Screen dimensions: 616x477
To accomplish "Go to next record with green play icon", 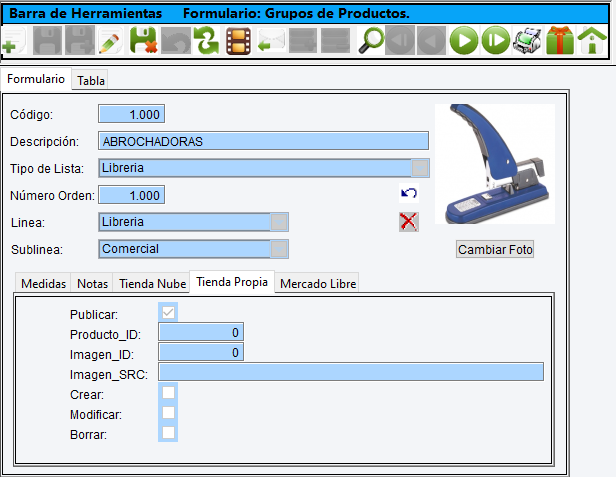I will click(x=464, y=40).
